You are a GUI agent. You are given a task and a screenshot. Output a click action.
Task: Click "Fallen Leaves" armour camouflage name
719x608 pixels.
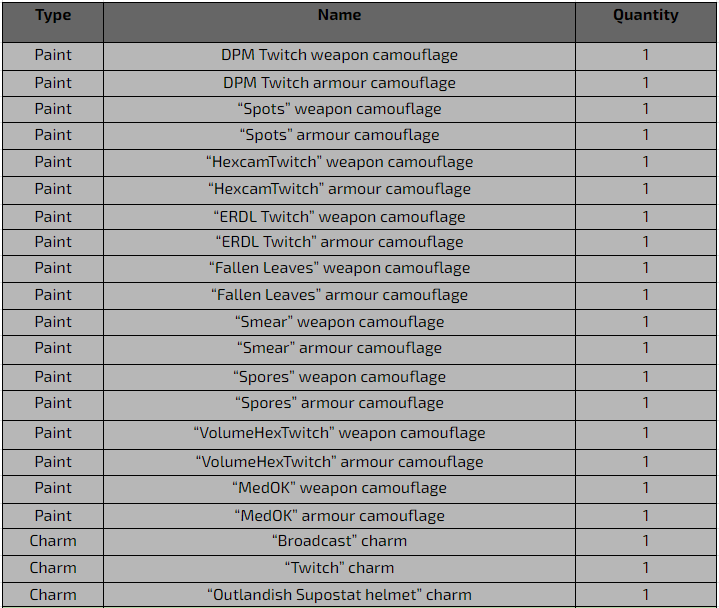[x=339, y=295]
